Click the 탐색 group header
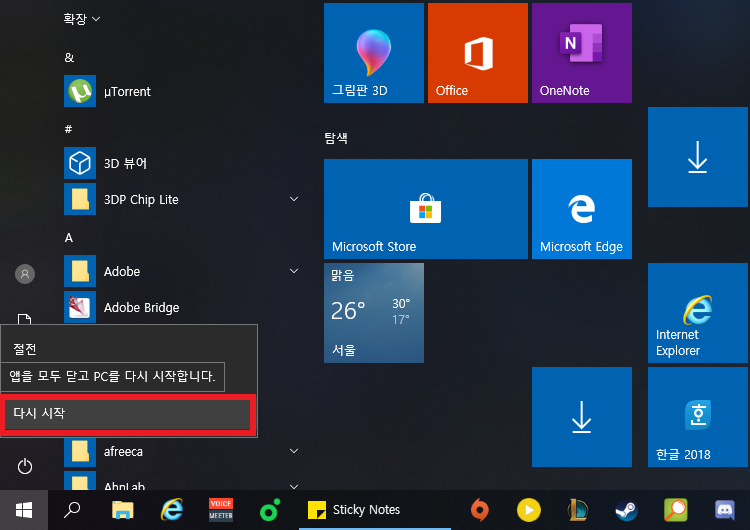 [x=336, y=138]
